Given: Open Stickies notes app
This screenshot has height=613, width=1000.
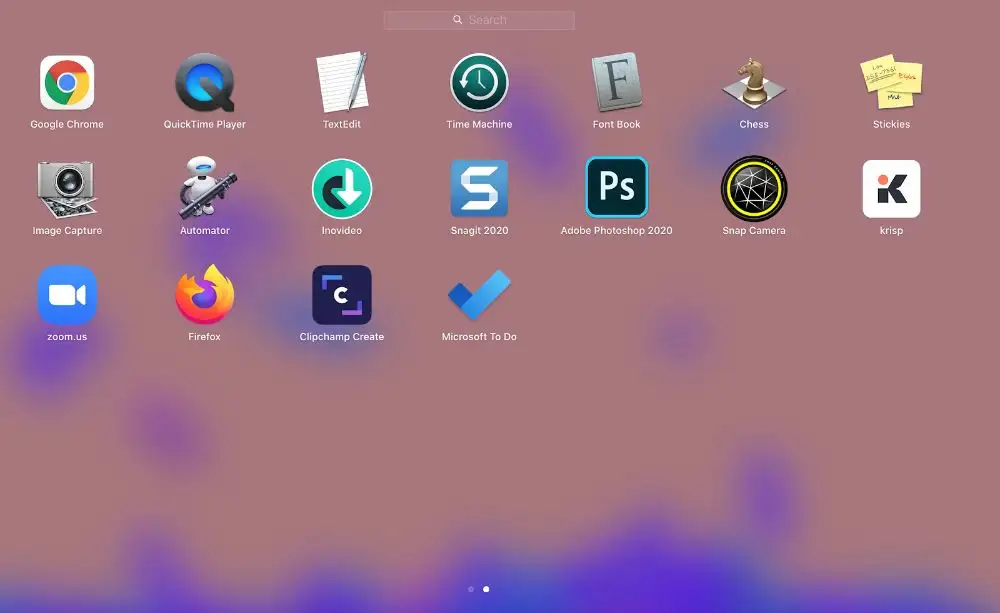Looking at the screenshot, I should coord(891,82).
